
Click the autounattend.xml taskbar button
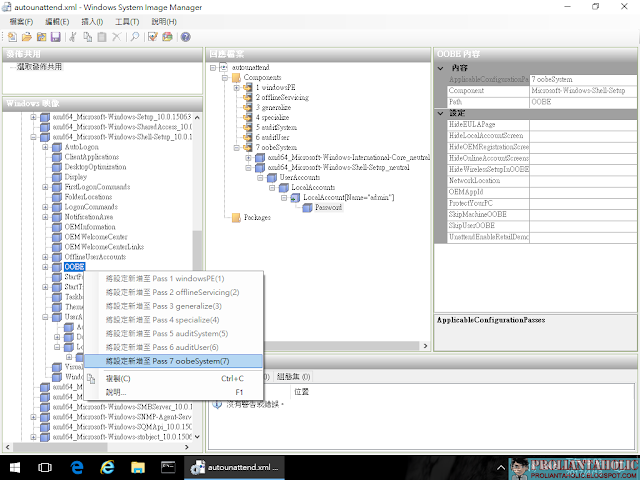tap(234, 467)
